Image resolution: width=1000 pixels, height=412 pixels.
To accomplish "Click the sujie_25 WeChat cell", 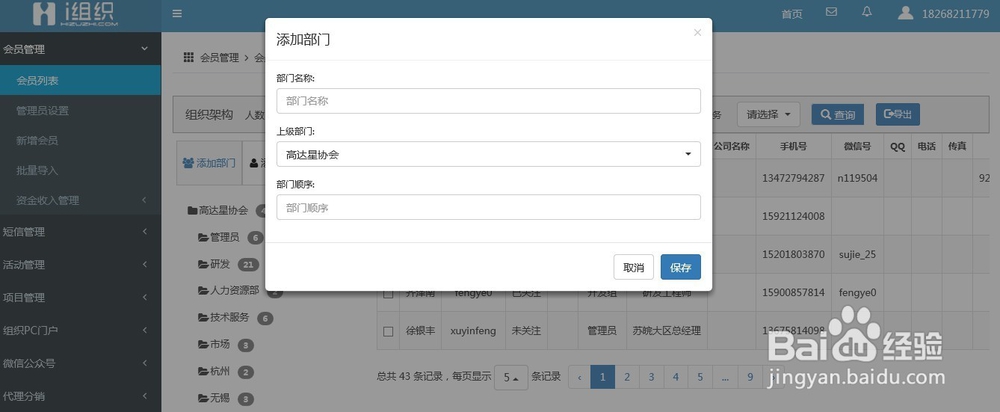I will [x=857, y=254].
